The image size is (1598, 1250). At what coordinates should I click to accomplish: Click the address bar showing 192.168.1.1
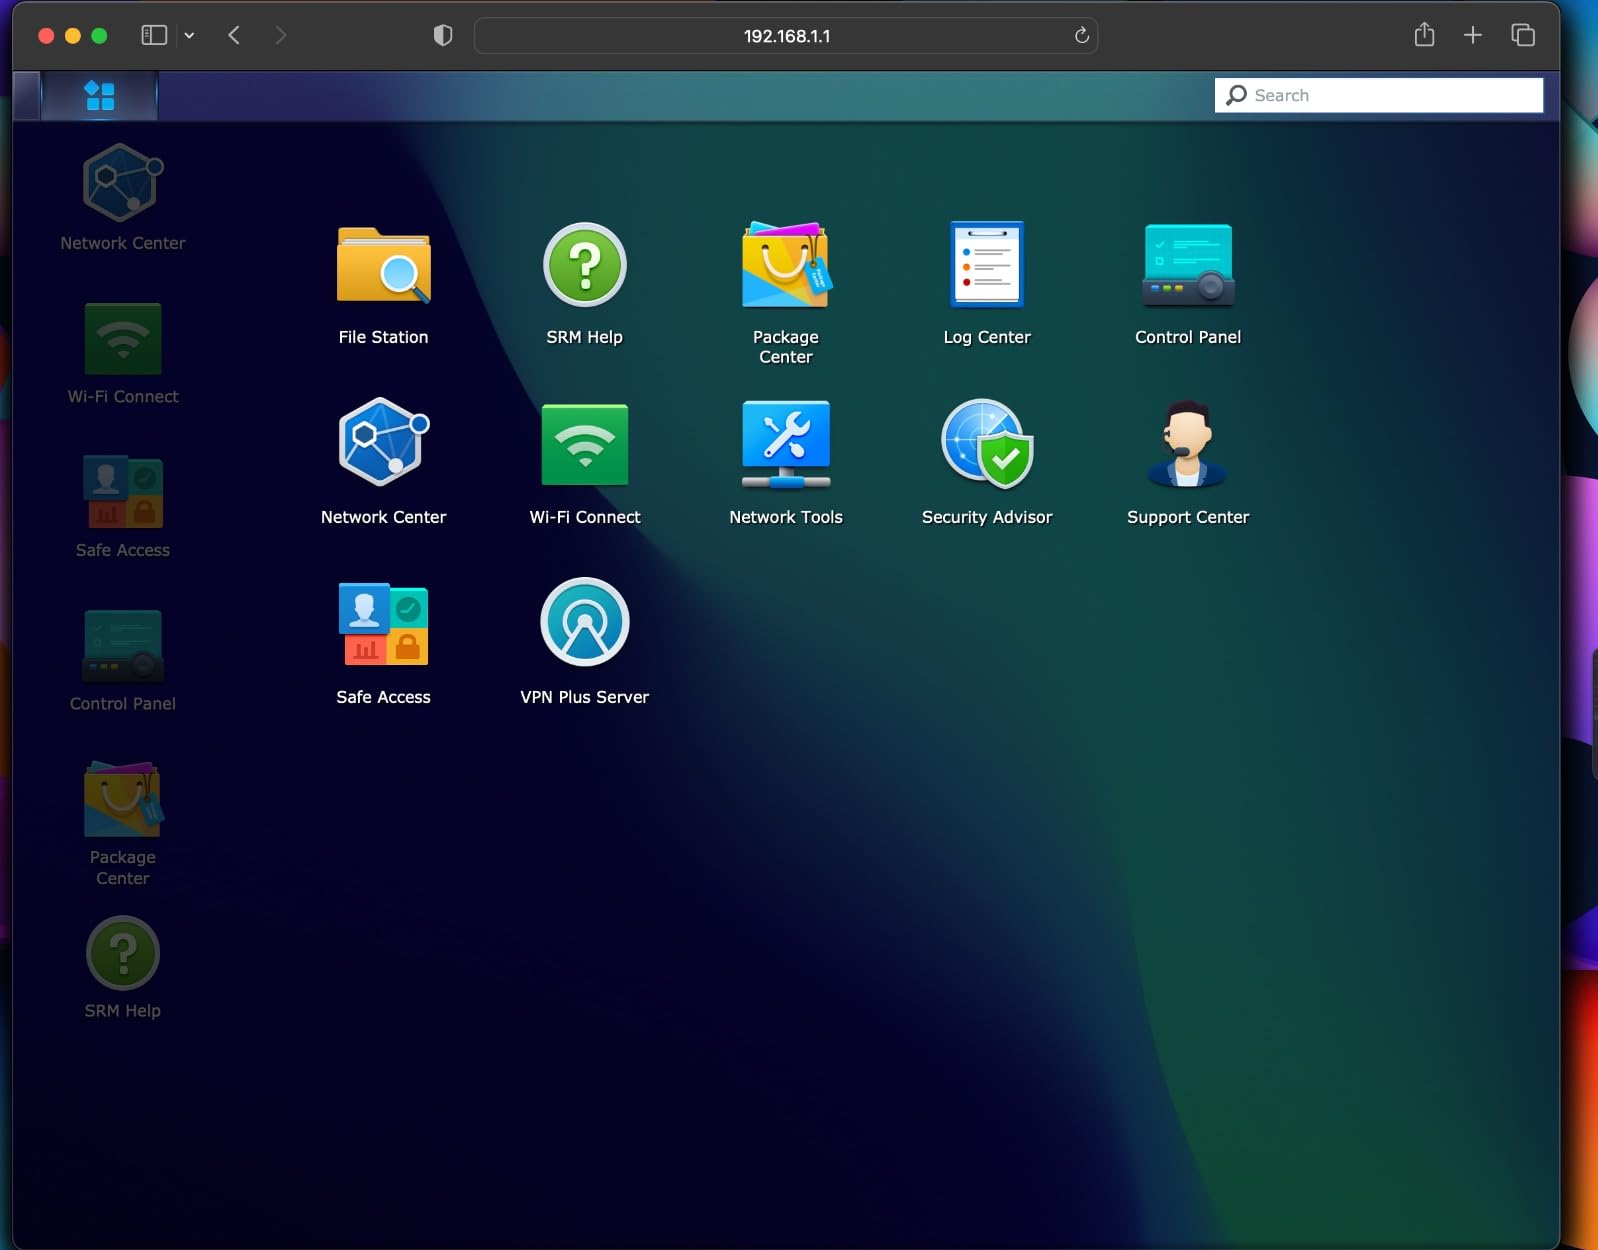tap(786, 36)
